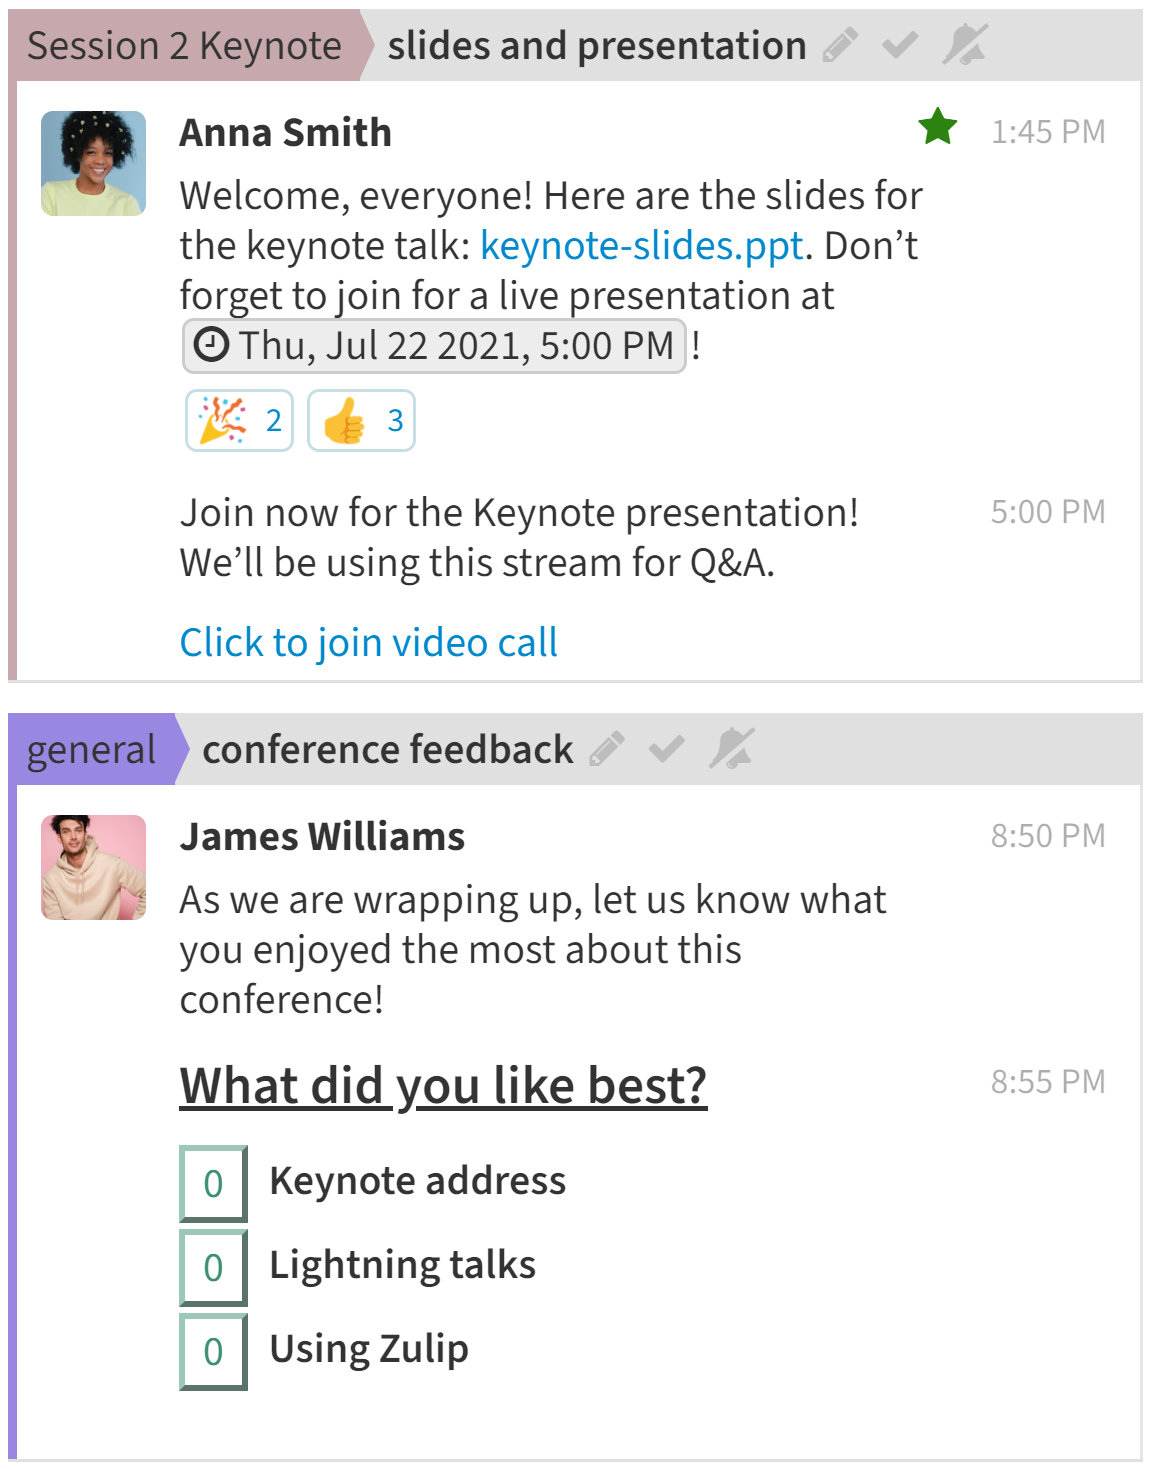The height and width of the screenshot is (1470, 1150).
Task: Open James Williams' profile picture
Action: tap(93, 867)
